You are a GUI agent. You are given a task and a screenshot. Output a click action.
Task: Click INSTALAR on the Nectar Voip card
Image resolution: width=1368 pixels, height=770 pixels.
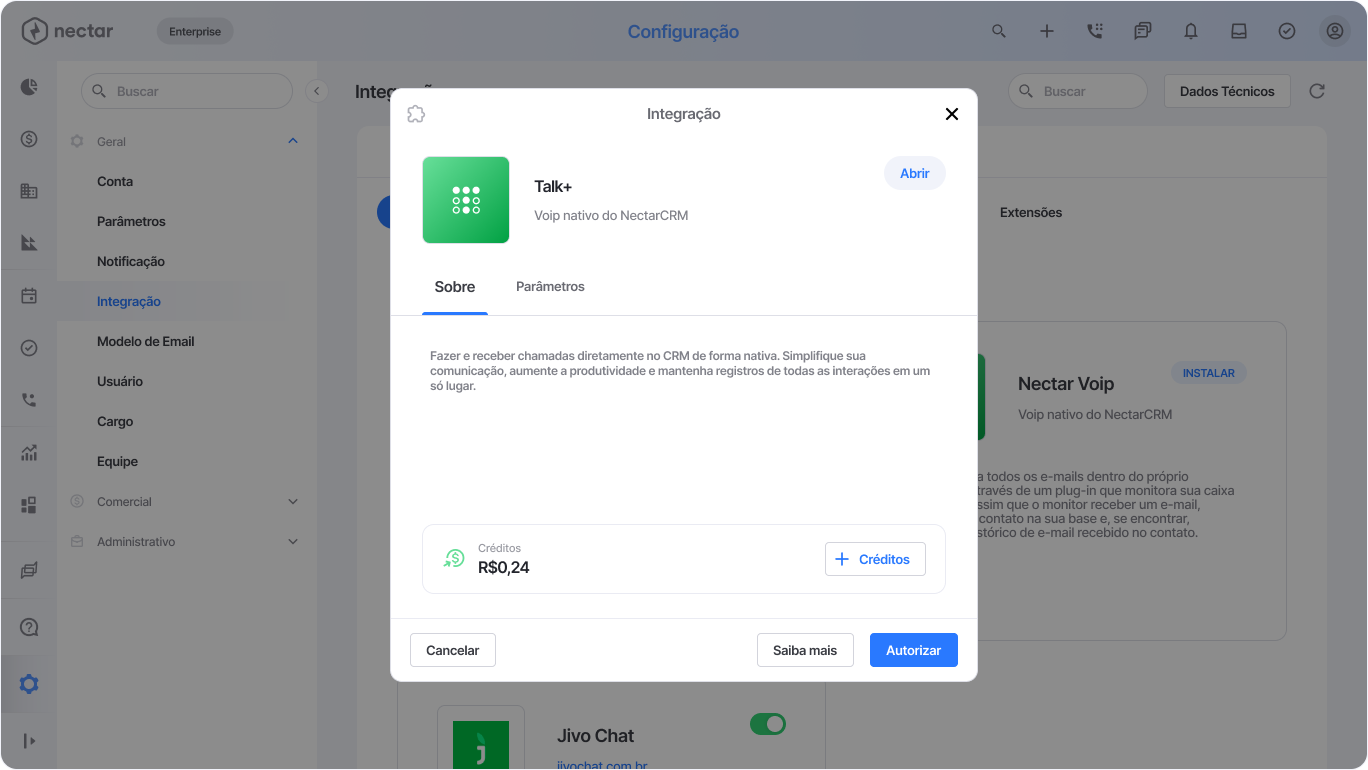click(1209, 373)
